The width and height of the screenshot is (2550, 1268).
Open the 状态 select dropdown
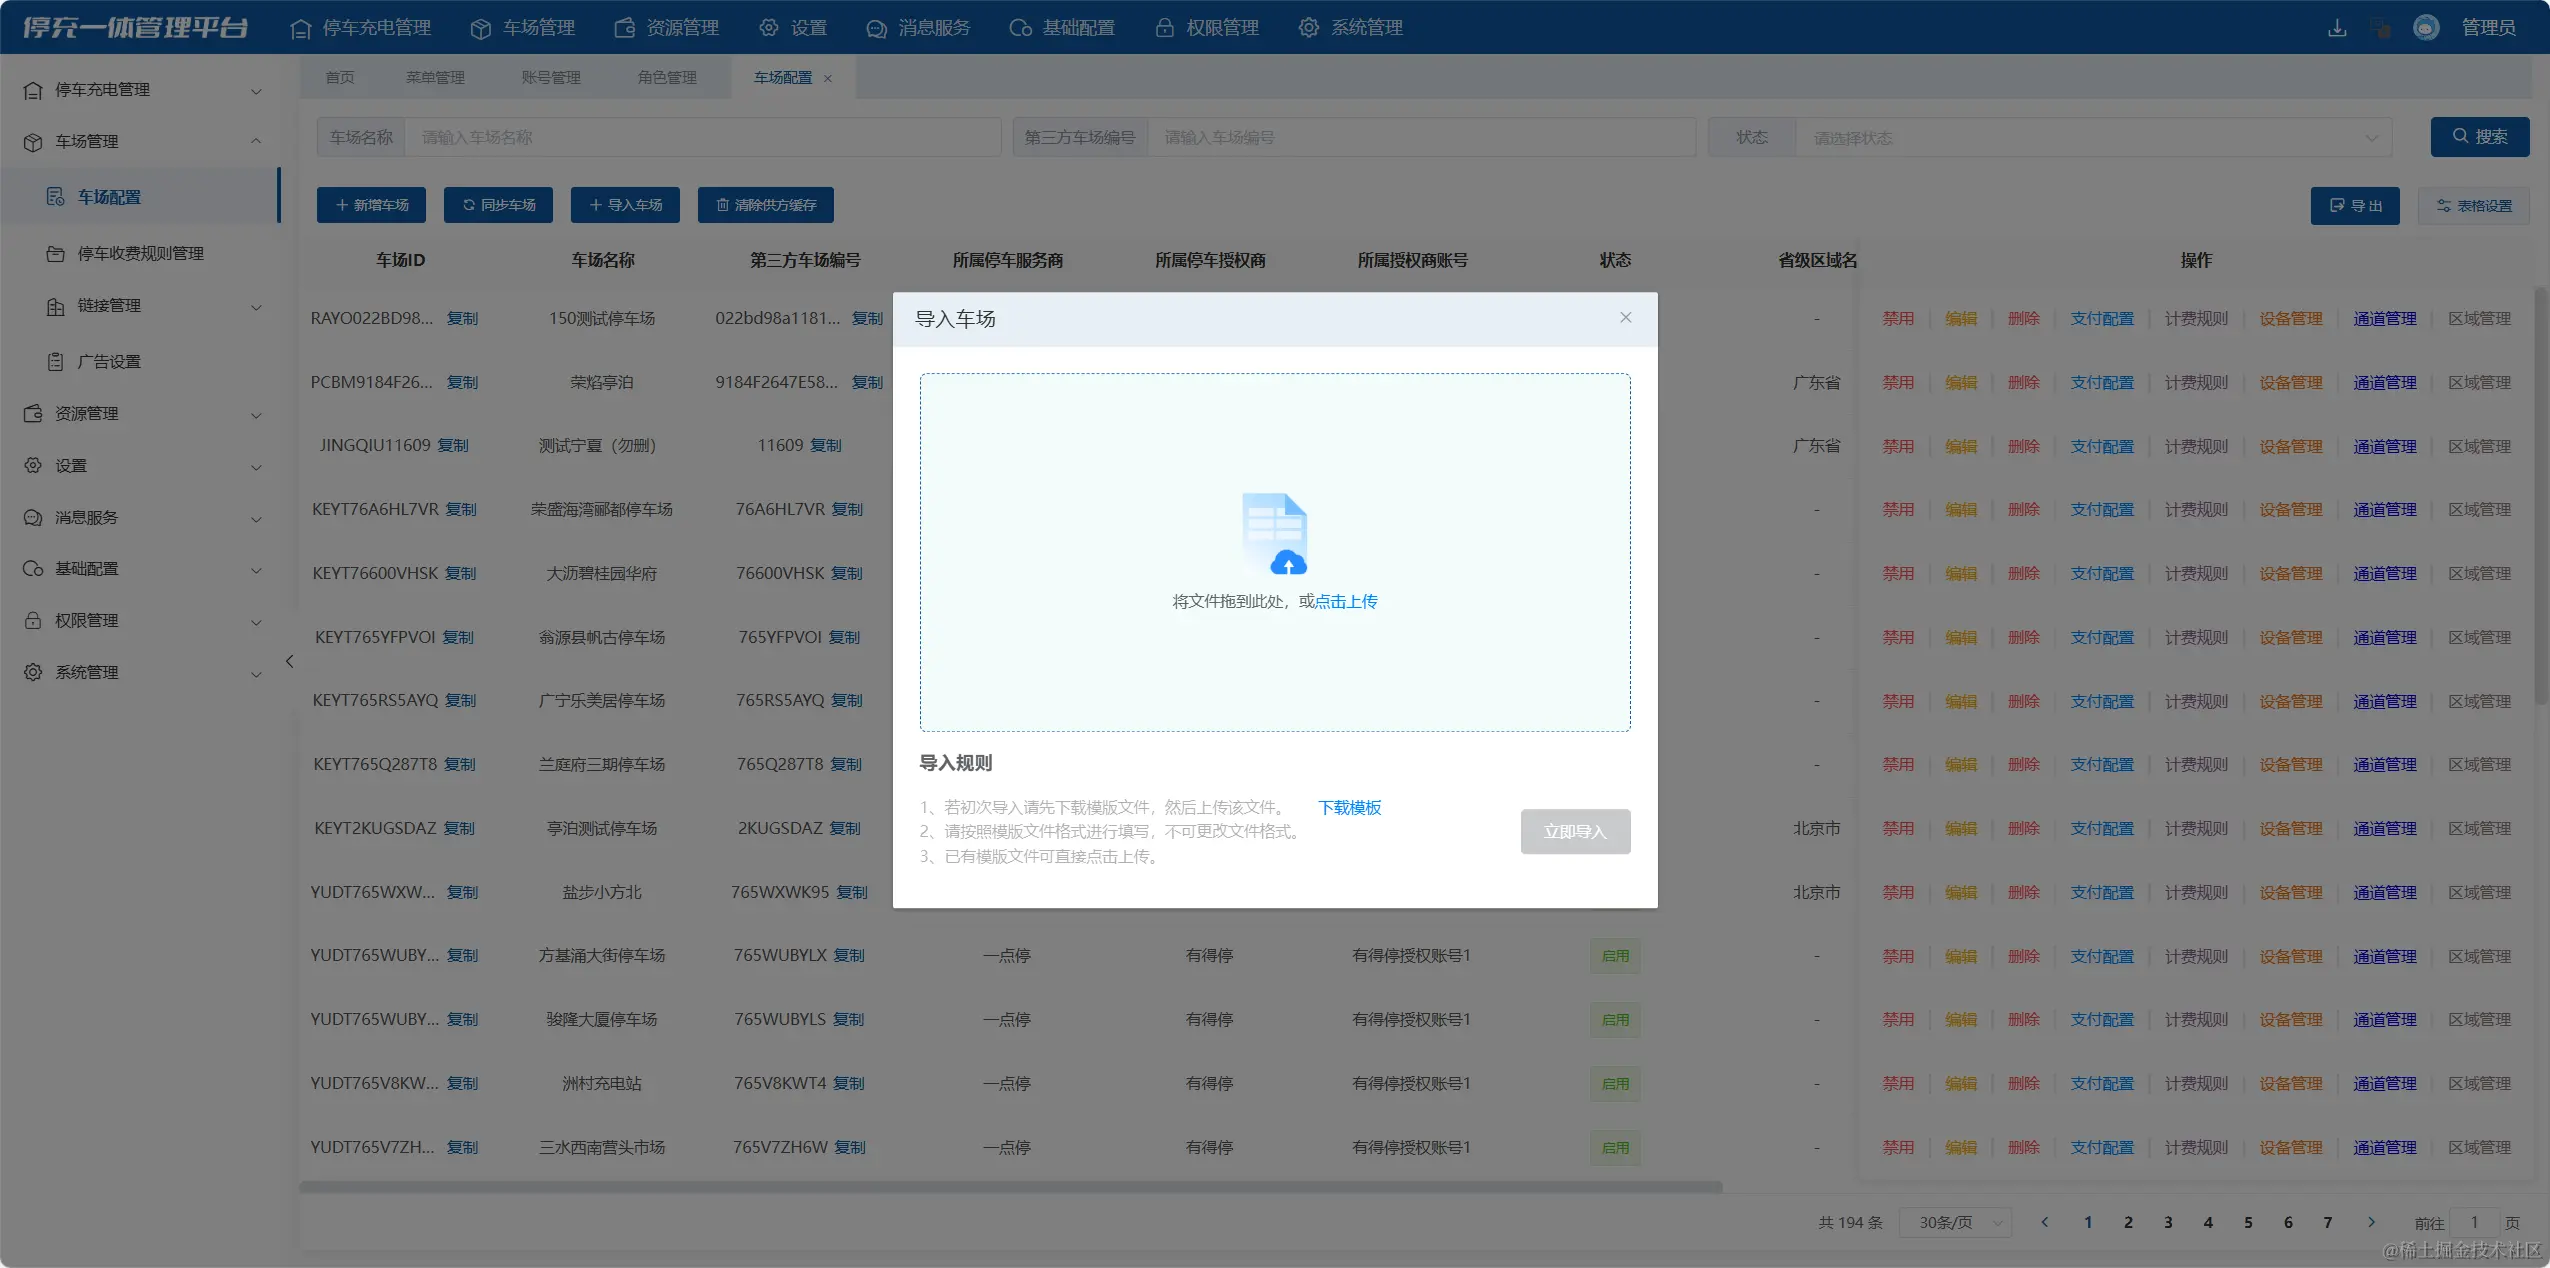(2092, 138)
